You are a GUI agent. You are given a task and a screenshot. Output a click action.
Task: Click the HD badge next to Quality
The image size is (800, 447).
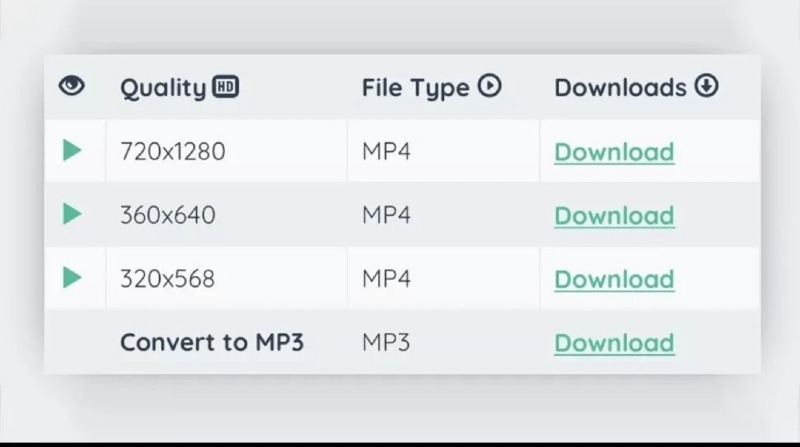click(226, 86)
